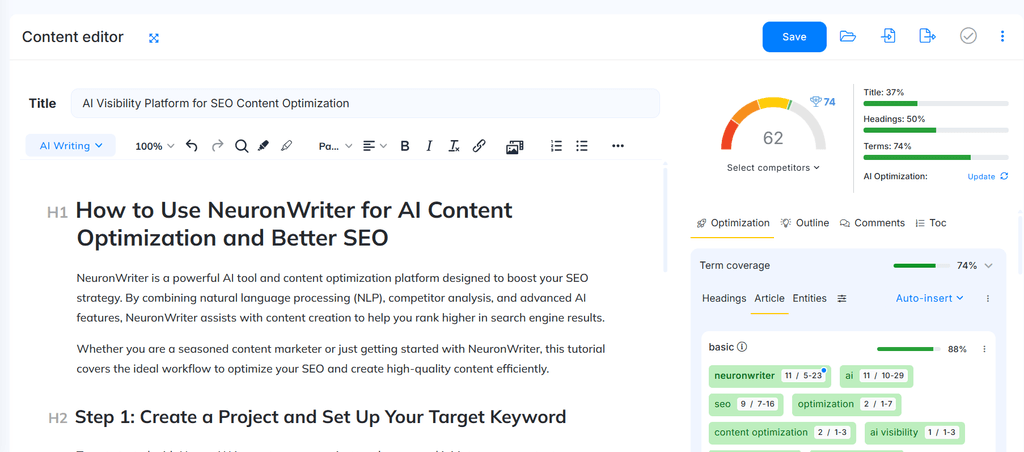Image resolution: width=1024 pixels, height=452 pixels.
Task: Open the basic terms group three-dot menu
Action: point(984,349)
